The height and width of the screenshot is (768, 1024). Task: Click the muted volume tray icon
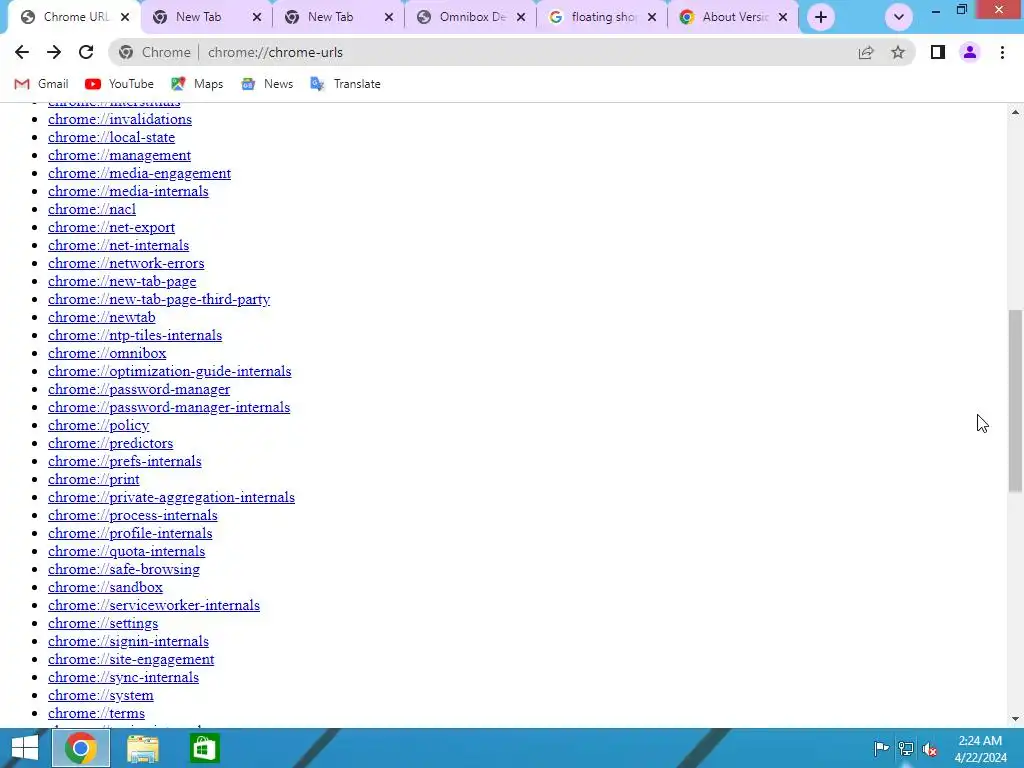[x=930, y=748]
